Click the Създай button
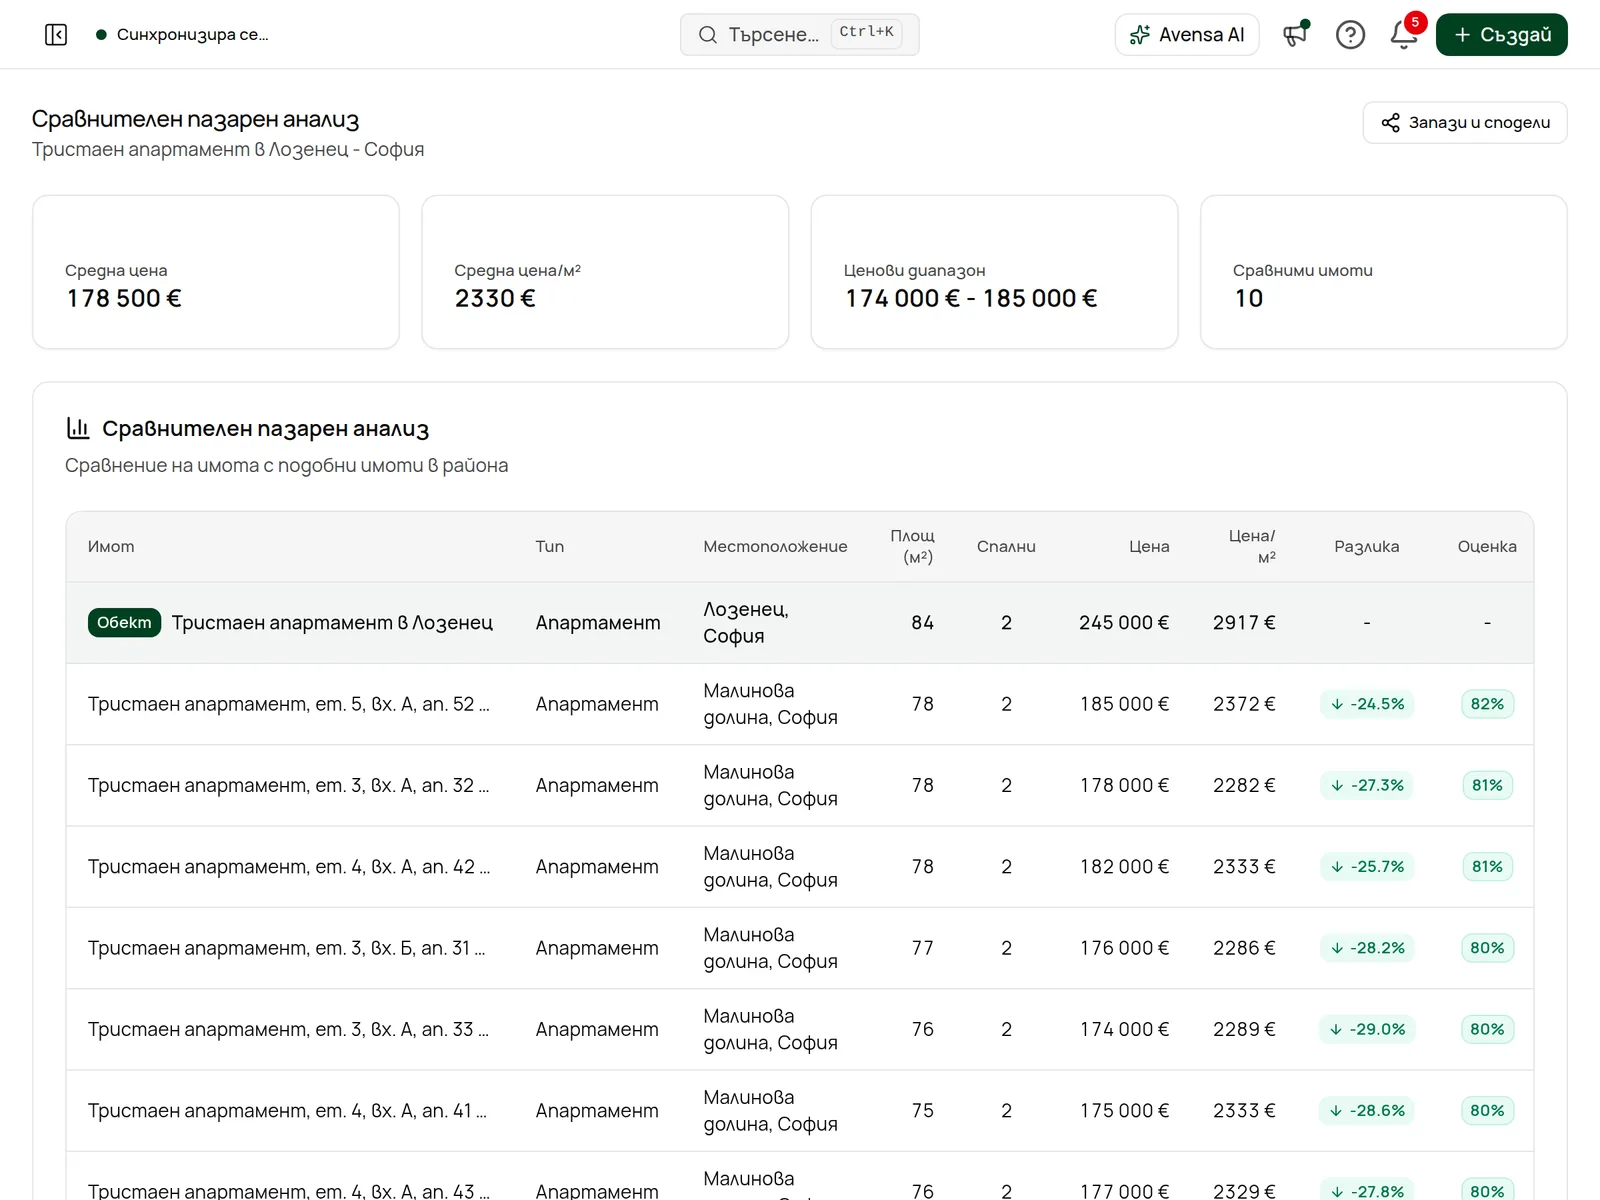The image size is (1600, 1200). pos(1502,35)
